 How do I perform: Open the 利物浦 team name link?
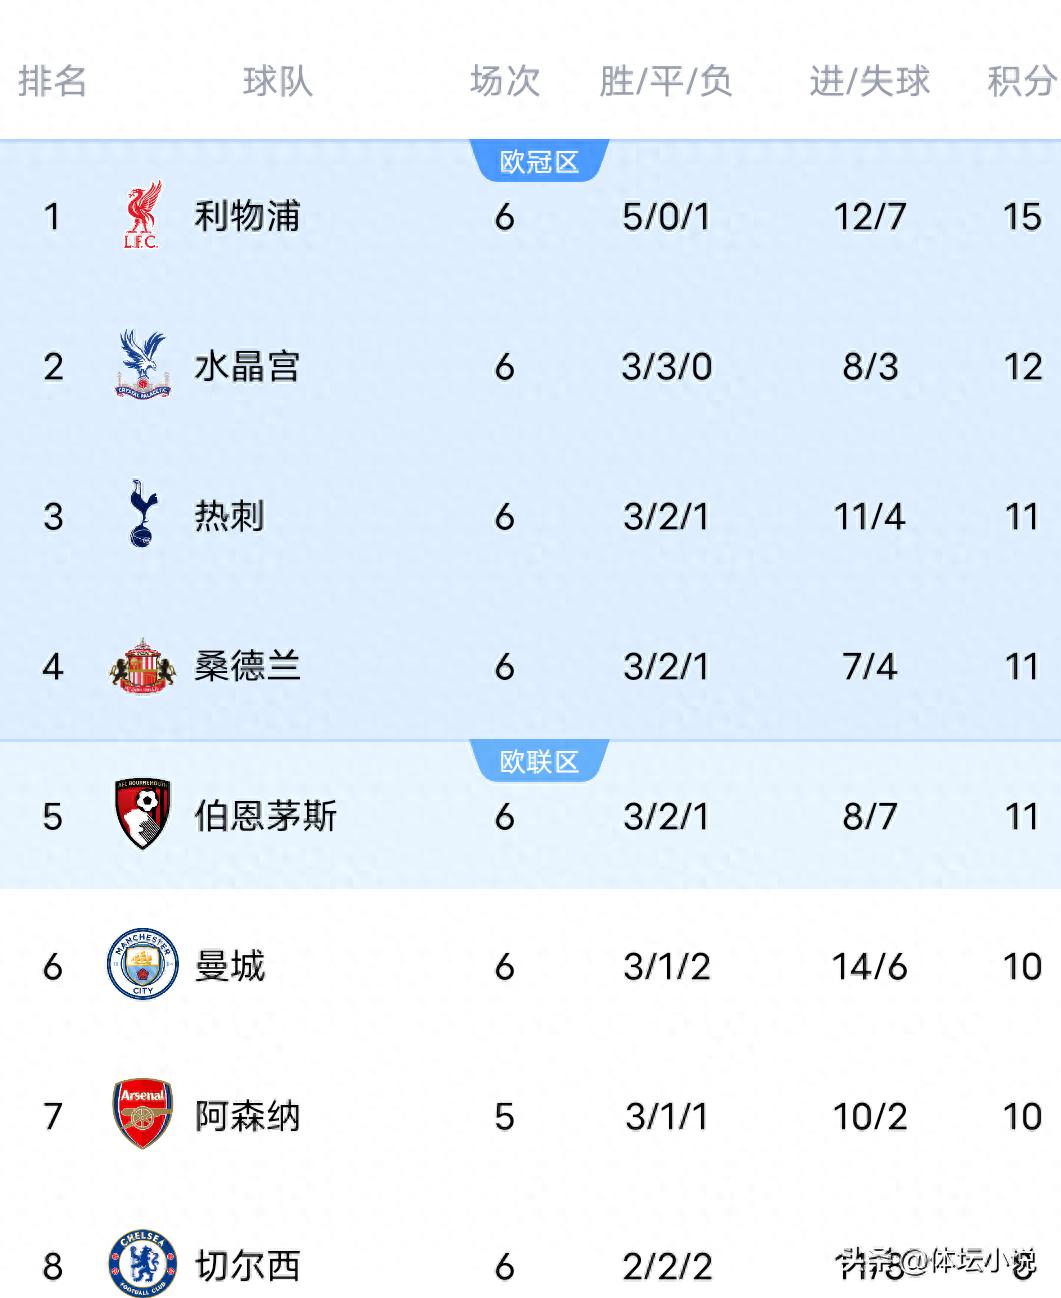[x=248, y=217]
